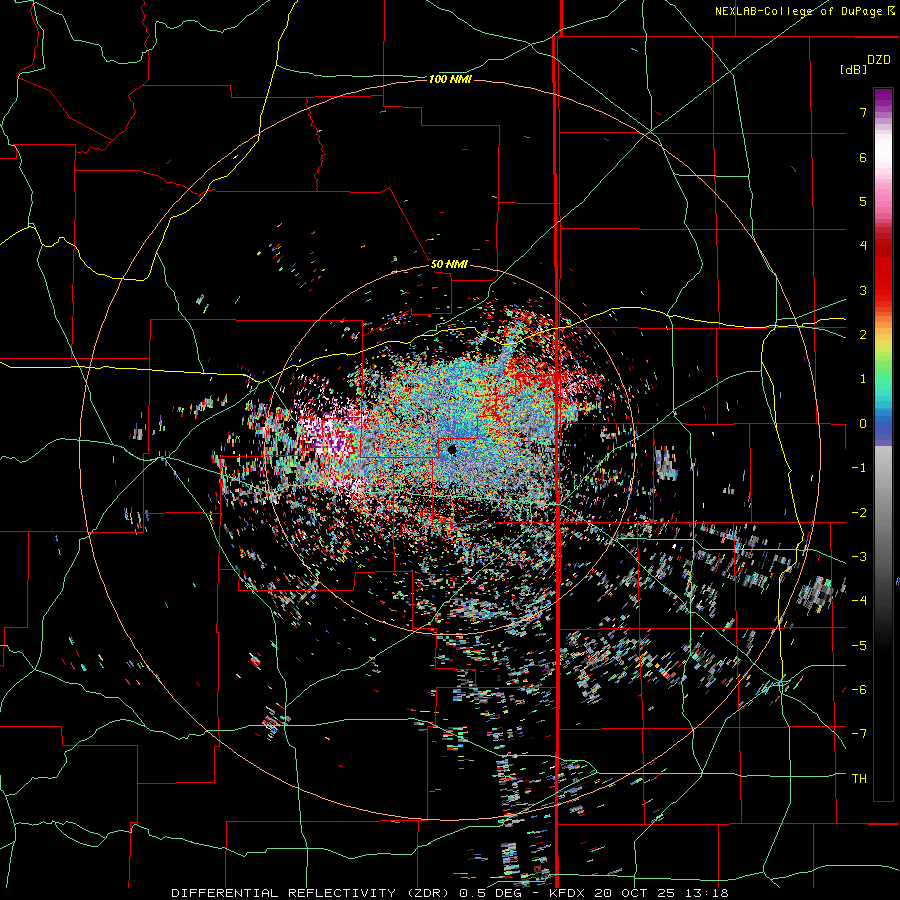The height and width of the screenshot is (900, 900).
Task: Click the "KFDX" radar site identifier
Action: click(567, 893)
